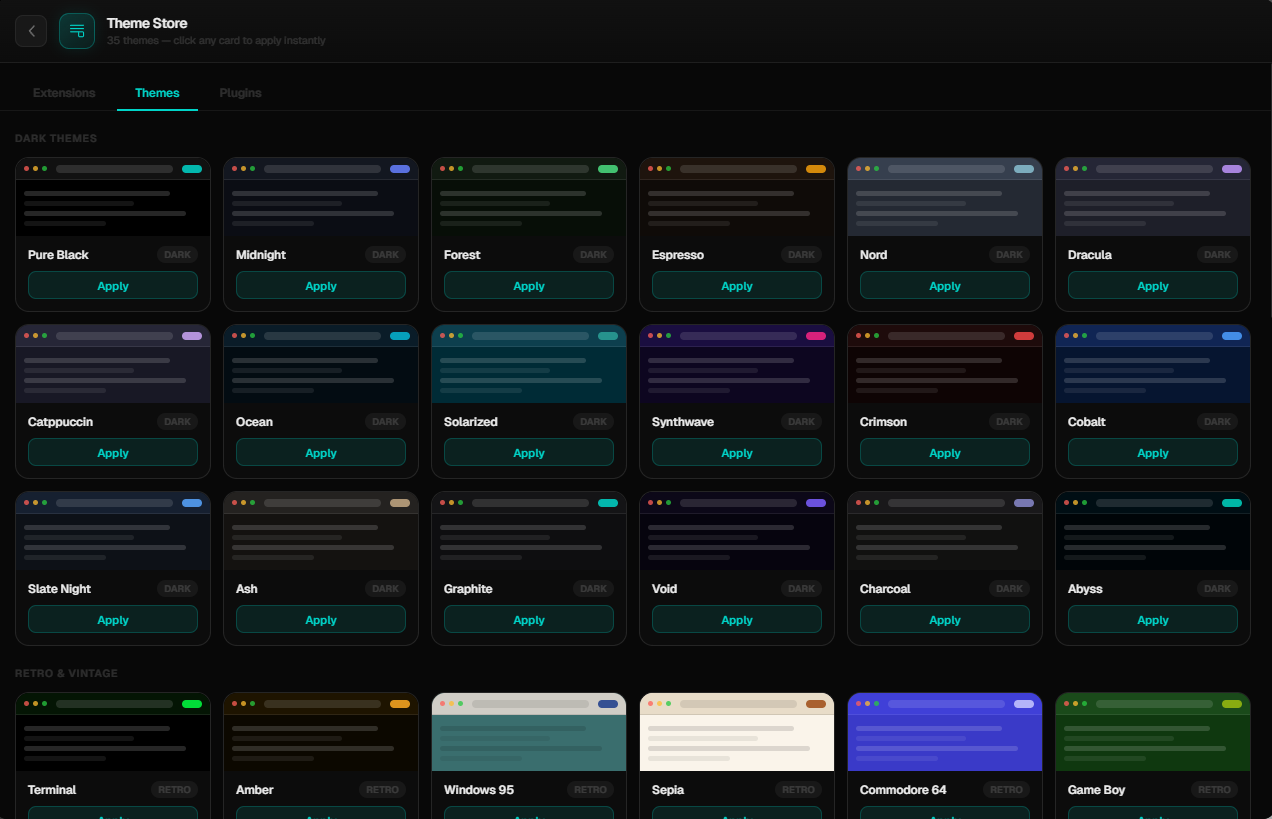
Task: Switch to the Extensions tab
Action: 63,93
